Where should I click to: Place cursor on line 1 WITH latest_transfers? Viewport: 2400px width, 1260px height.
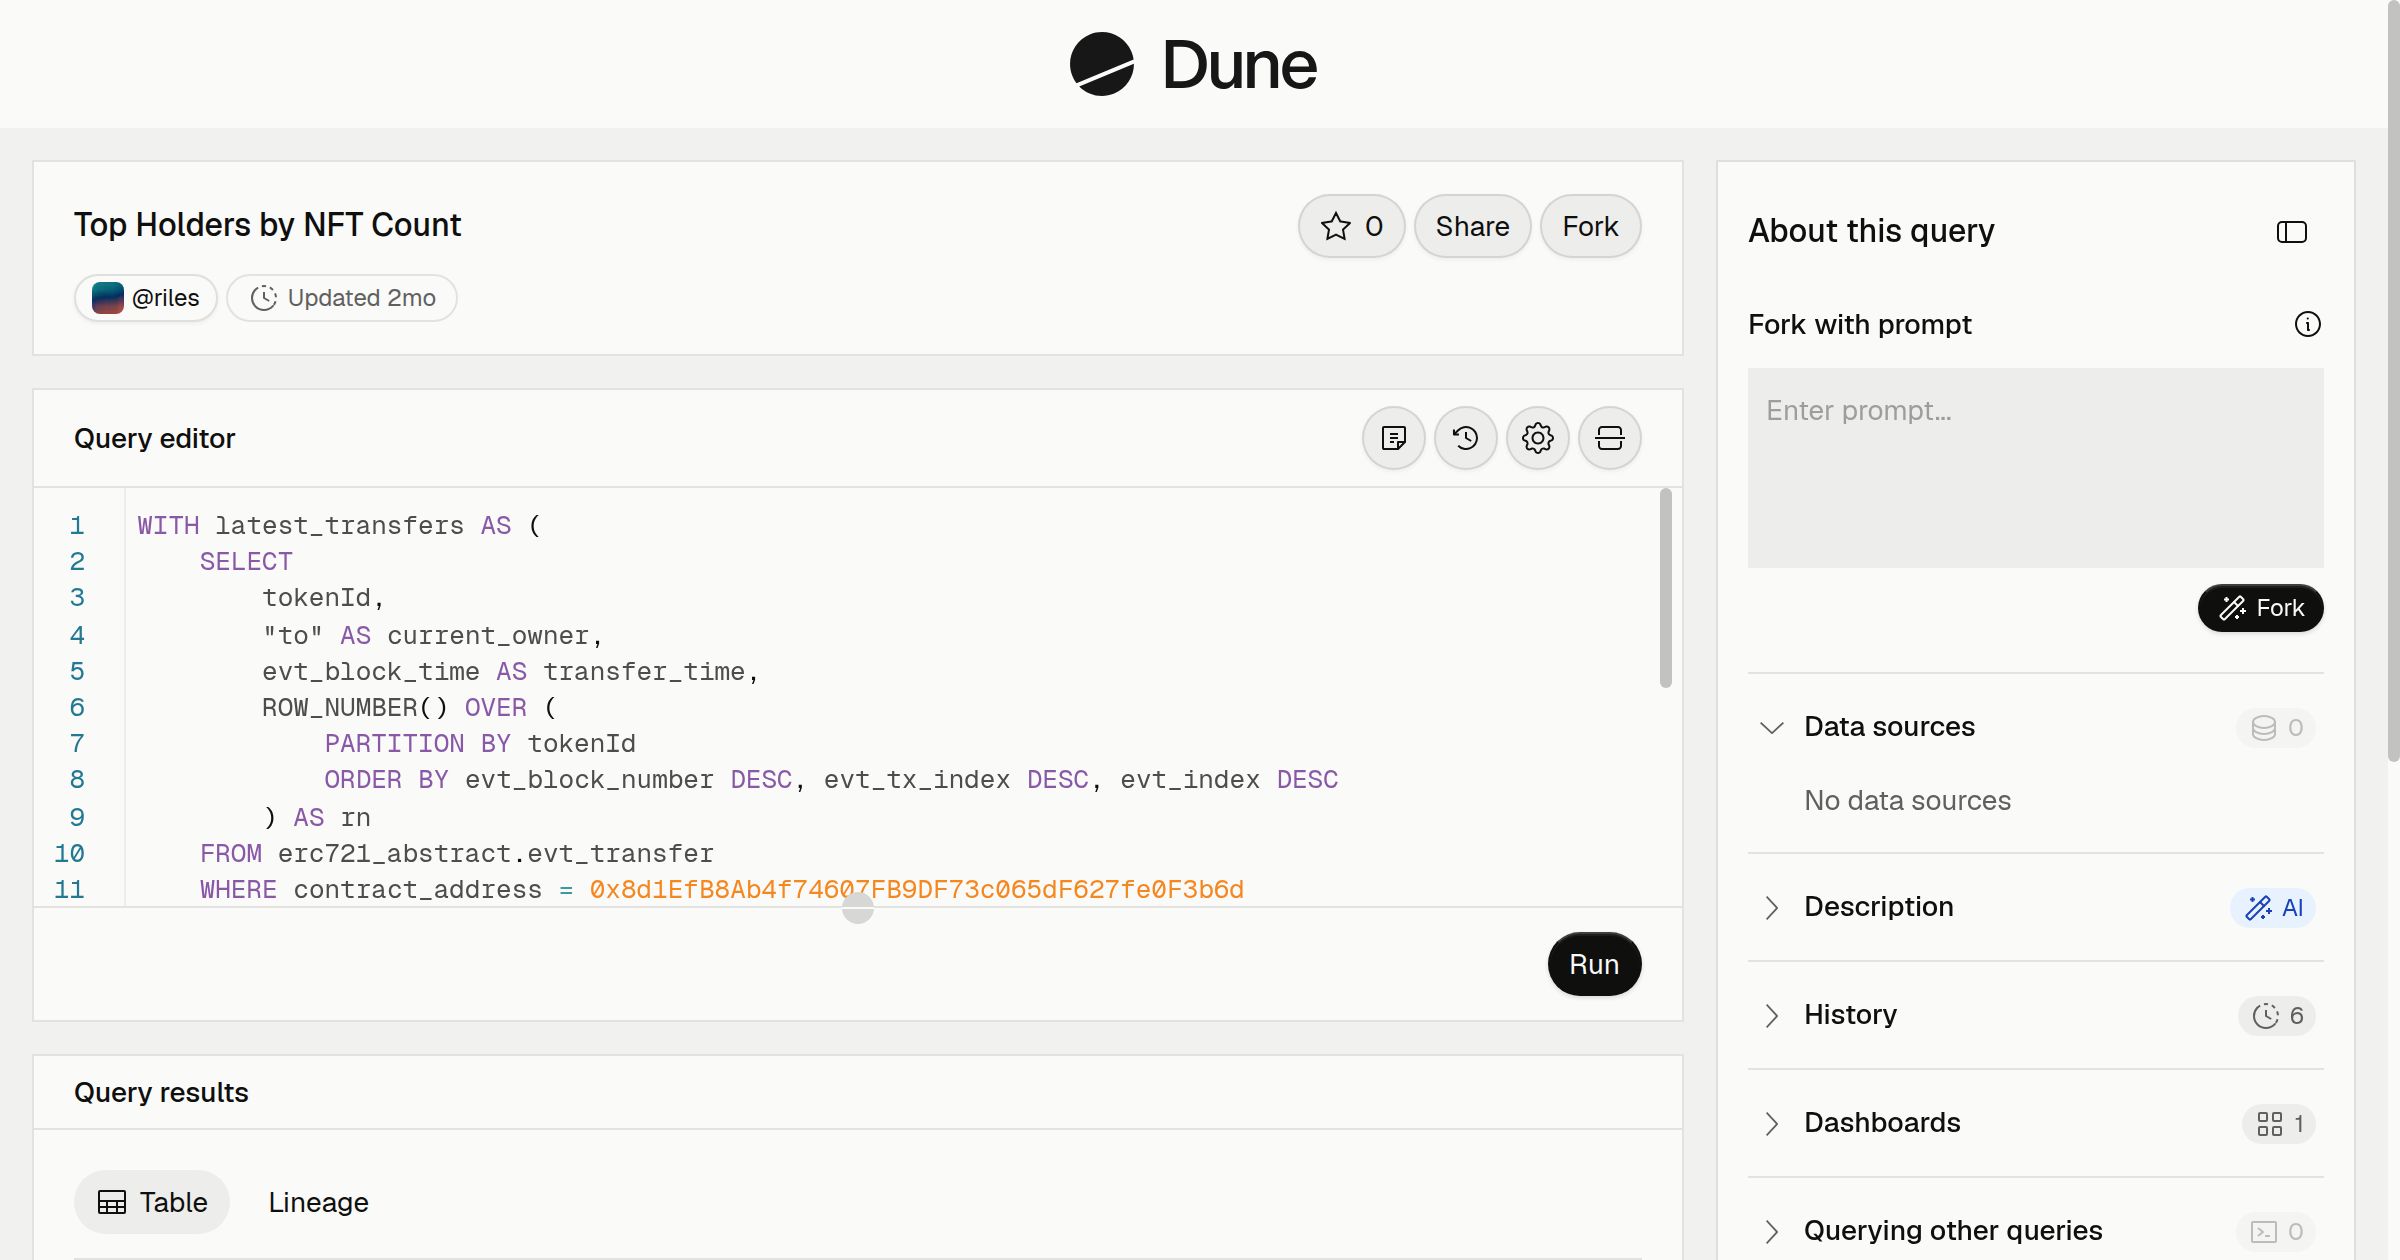click(x=339, y=525)
